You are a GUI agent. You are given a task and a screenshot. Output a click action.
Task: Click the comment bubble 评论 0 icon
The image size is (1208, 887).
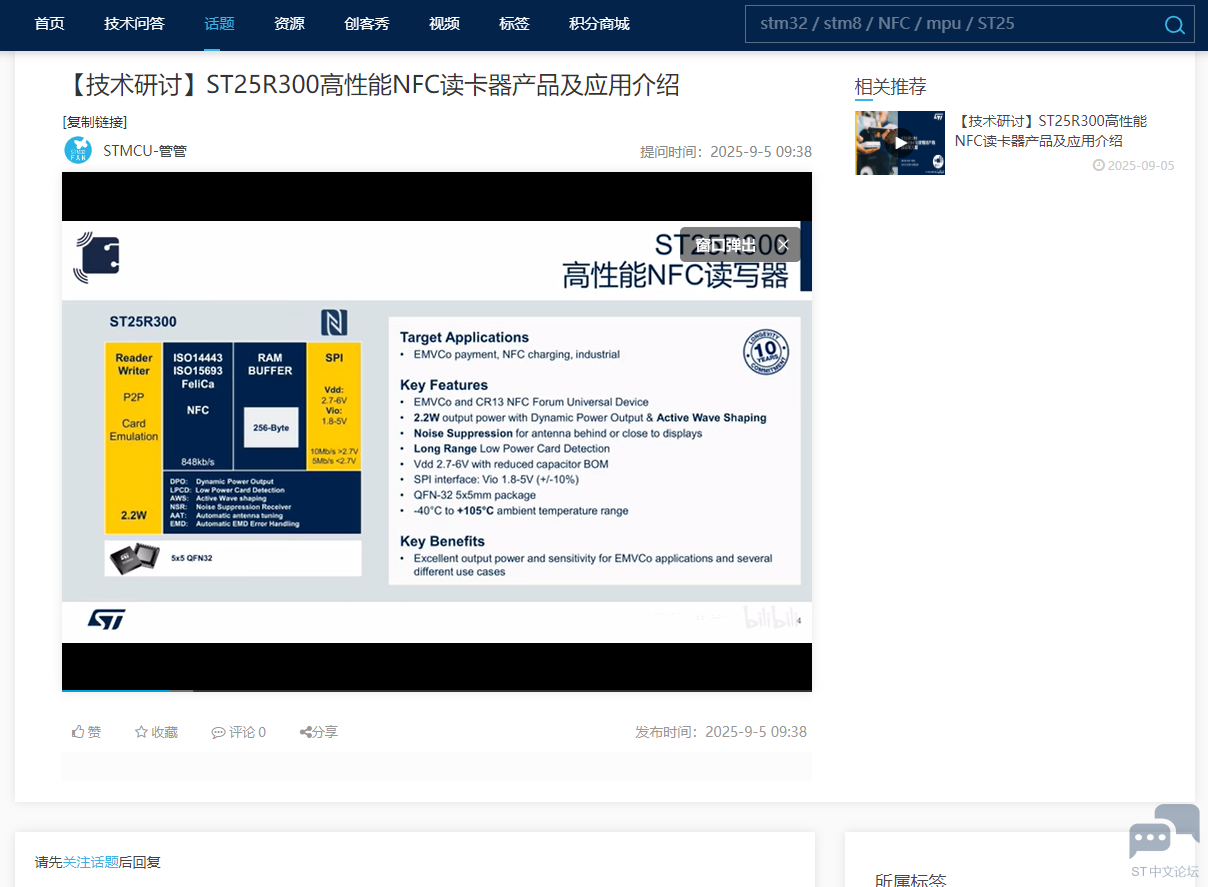[x=218, y=732]
